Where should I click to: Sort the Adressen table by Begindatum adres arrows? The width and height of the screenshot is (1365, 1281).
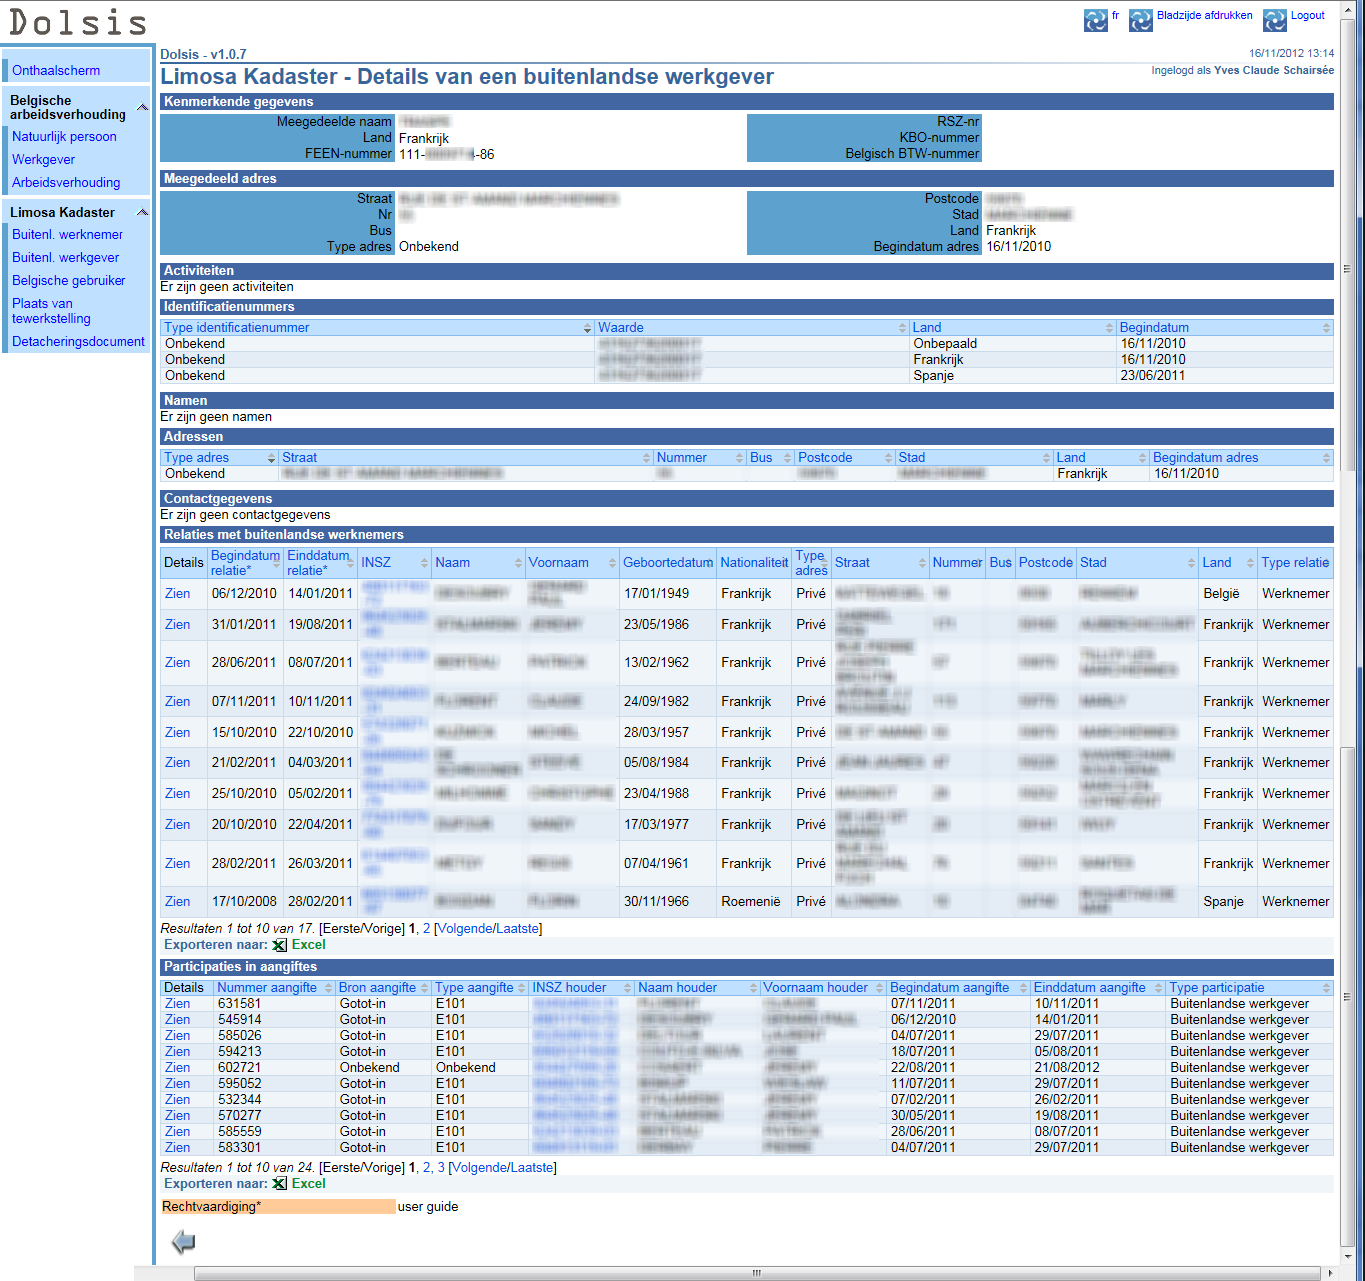click(1327, 458)
